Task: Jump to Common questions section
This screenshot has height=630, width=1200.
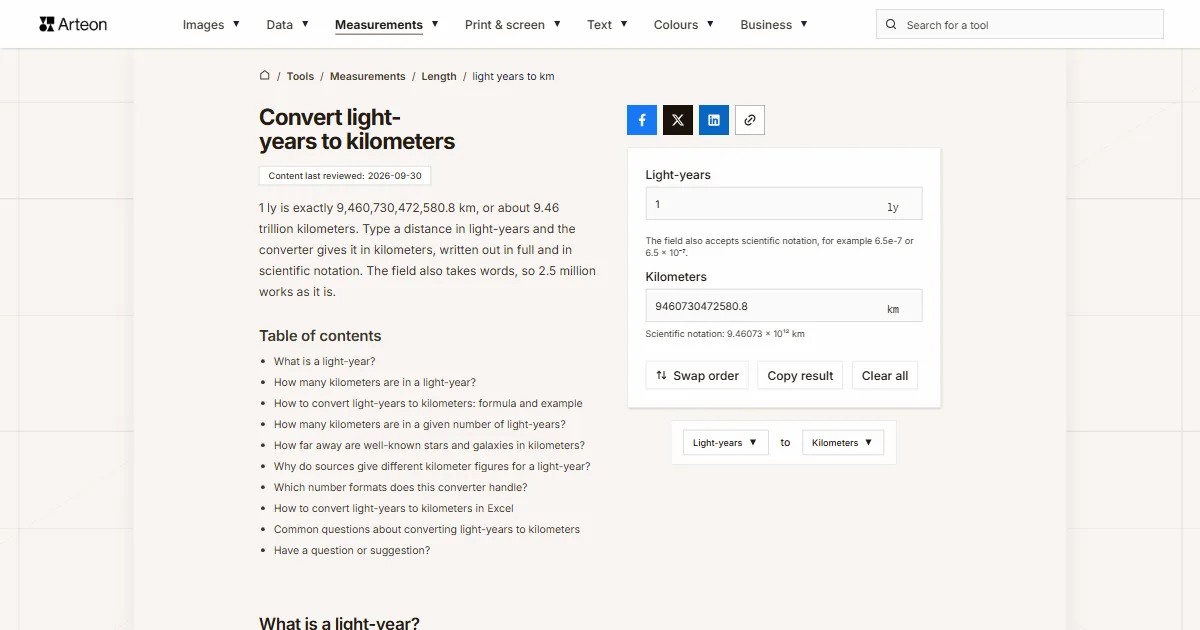Action: (427, 529)
